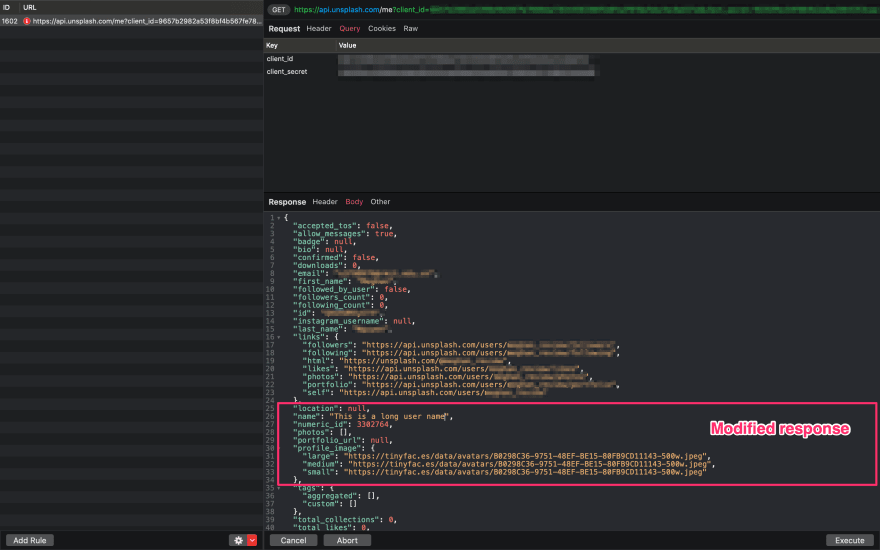The width and height of the screenshot is (880, 550).
Task: Select the Response Body tab
Action: [354, 202]
